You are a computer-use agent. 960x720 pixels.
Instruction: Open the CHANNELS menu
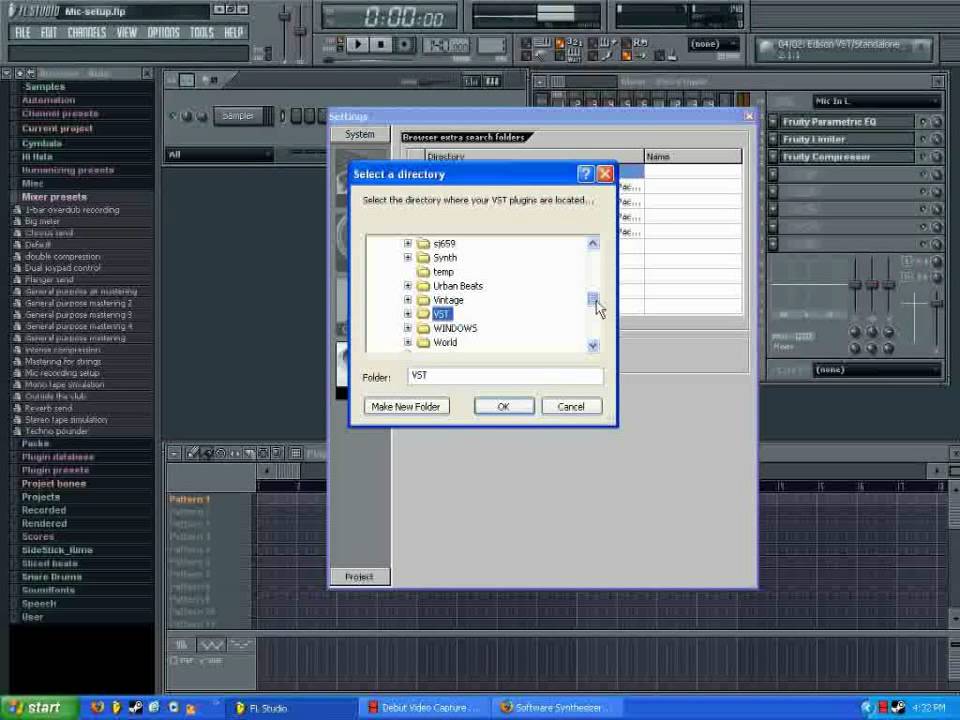pyautogui.click(x=86, y=32)
